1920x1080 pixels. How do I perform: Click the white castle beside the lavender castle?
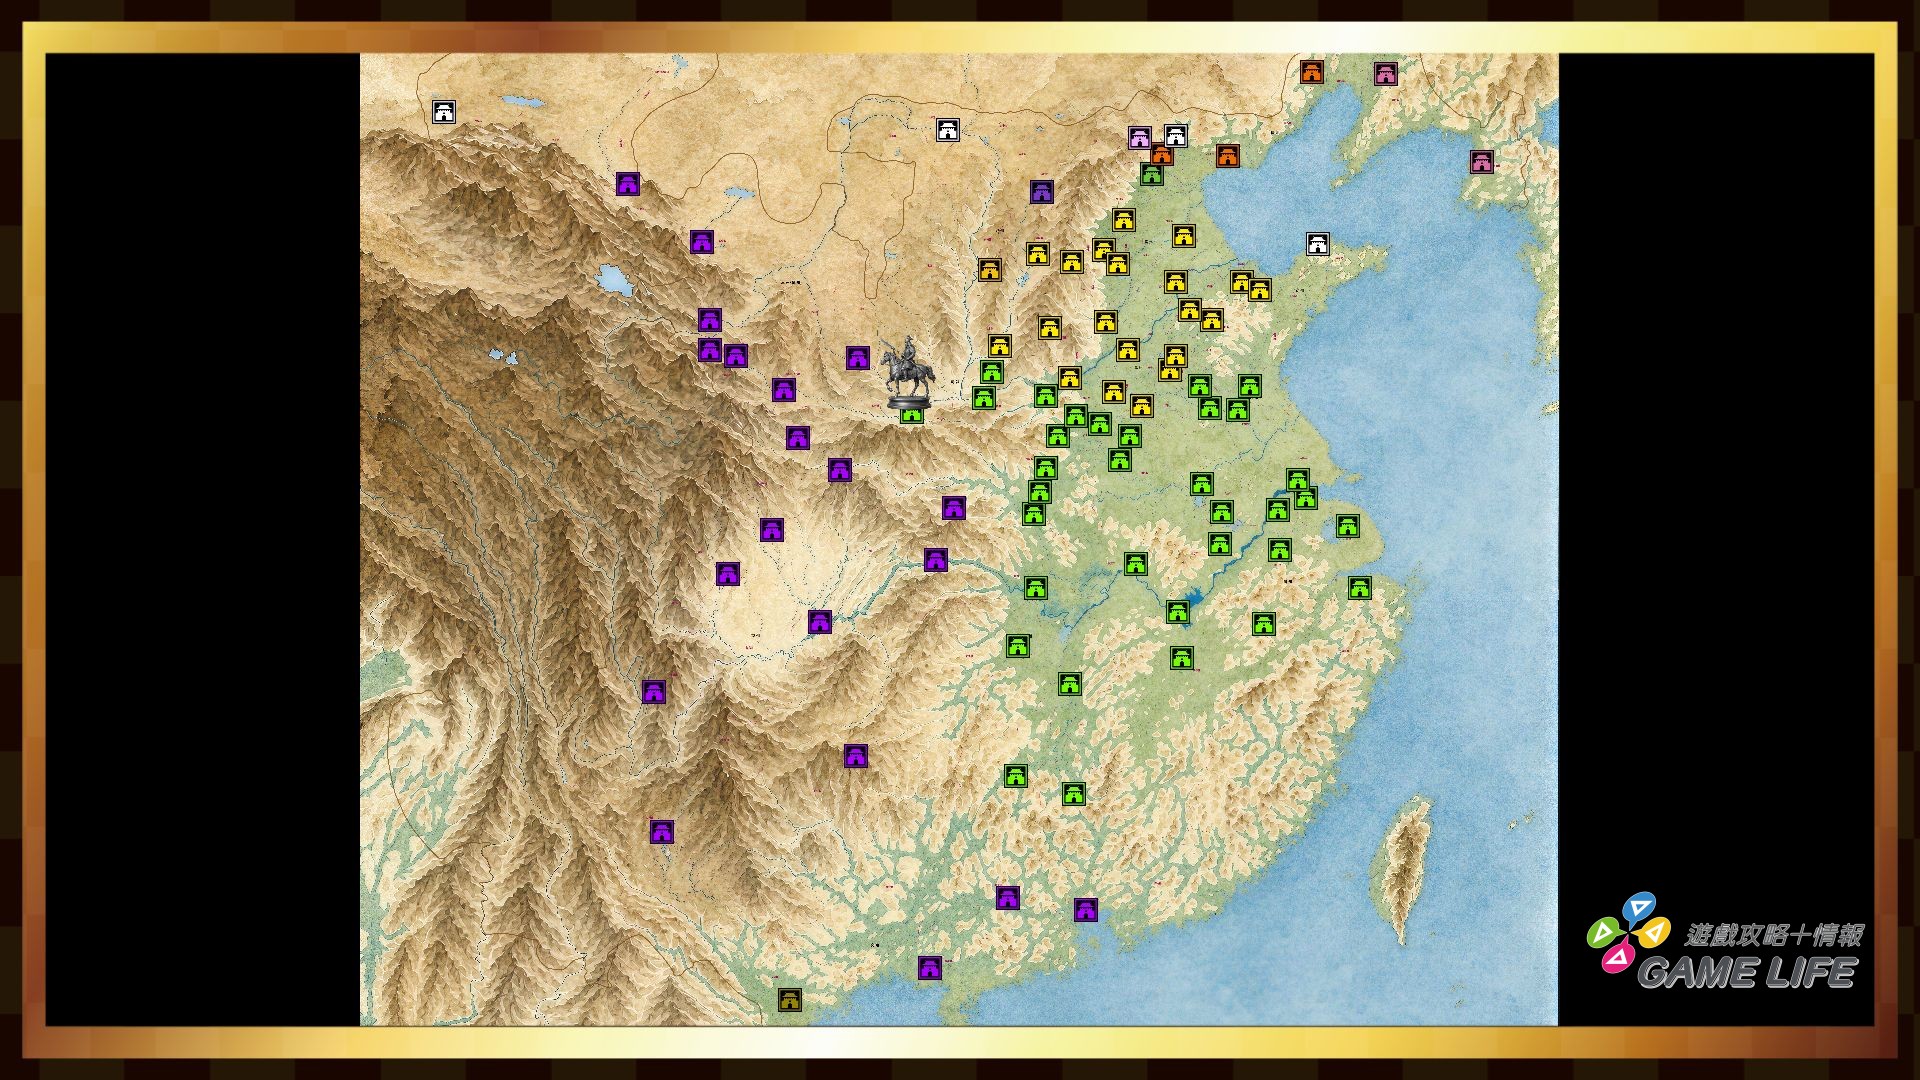click(x=1176, y=135)
